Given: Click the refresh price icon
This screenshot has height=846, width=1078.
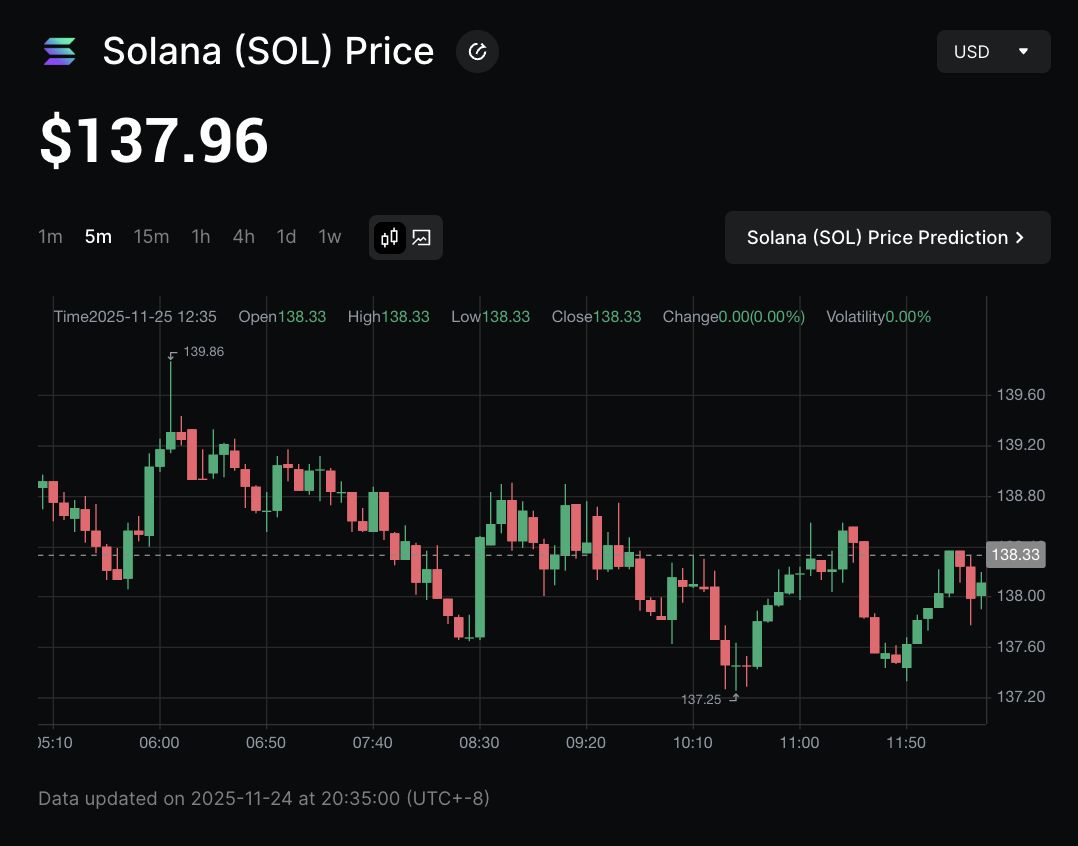Looking at the screenshot, I should pyautogui.click(x=477, y=51).
